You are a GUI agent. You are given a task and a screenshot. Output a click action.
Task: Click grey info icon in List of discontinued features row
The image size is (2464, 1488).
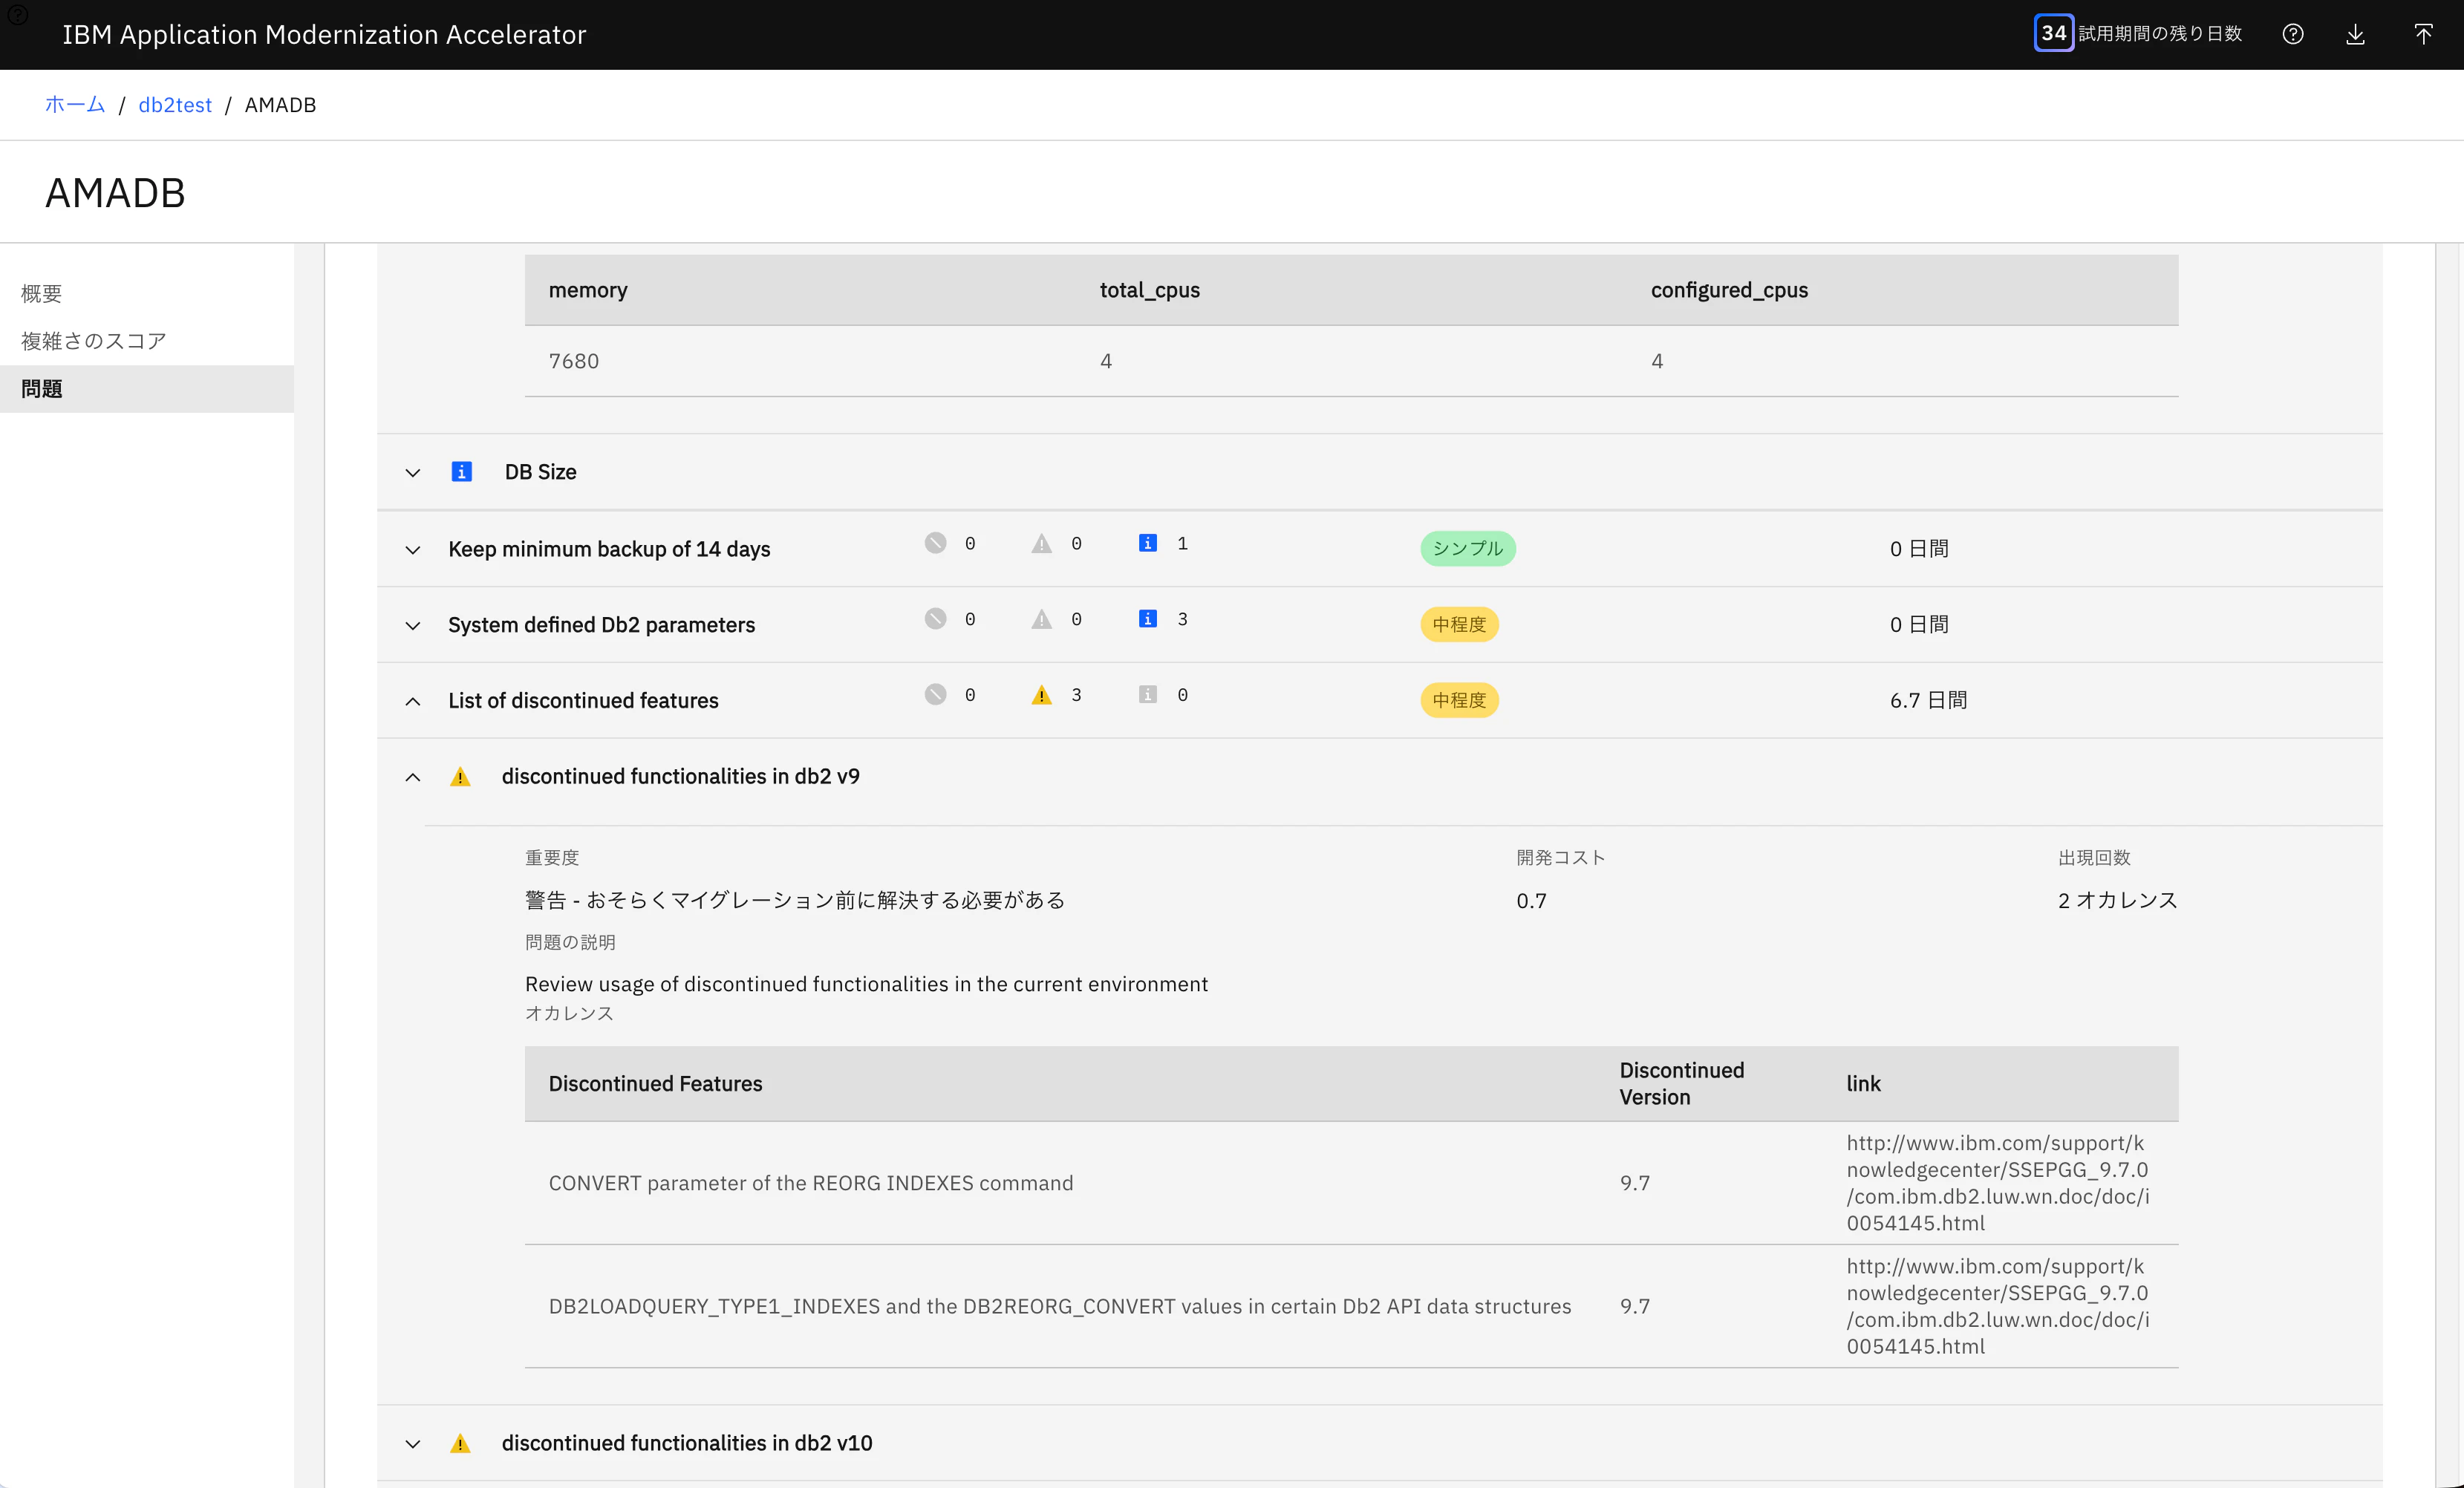(1148, 695)
